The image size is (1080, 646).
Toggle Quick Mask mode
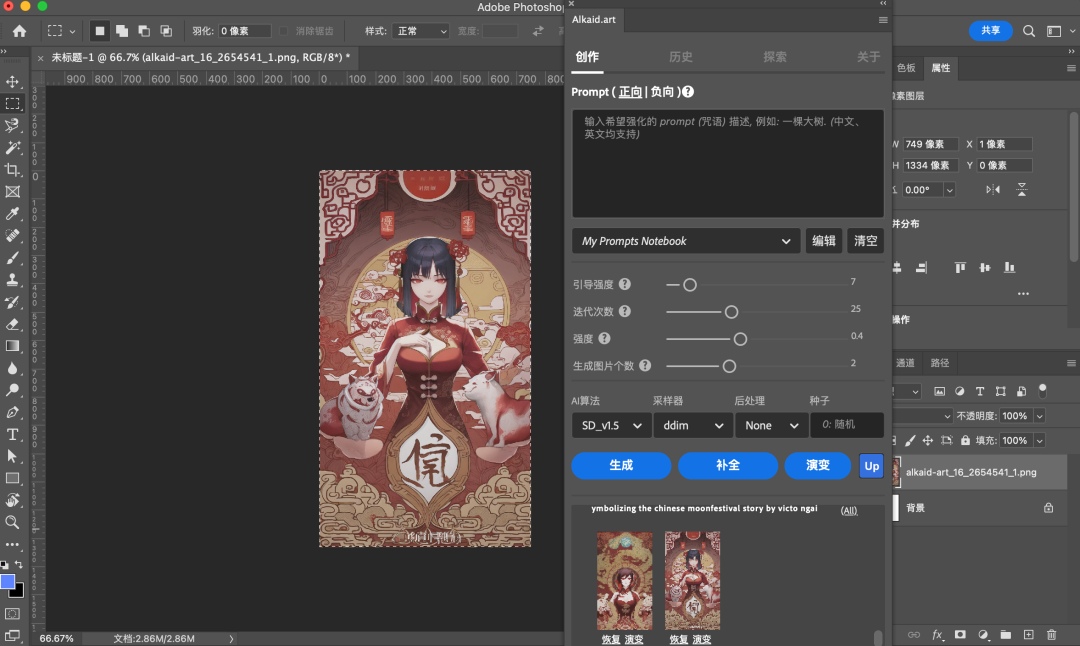click(12, 614)
